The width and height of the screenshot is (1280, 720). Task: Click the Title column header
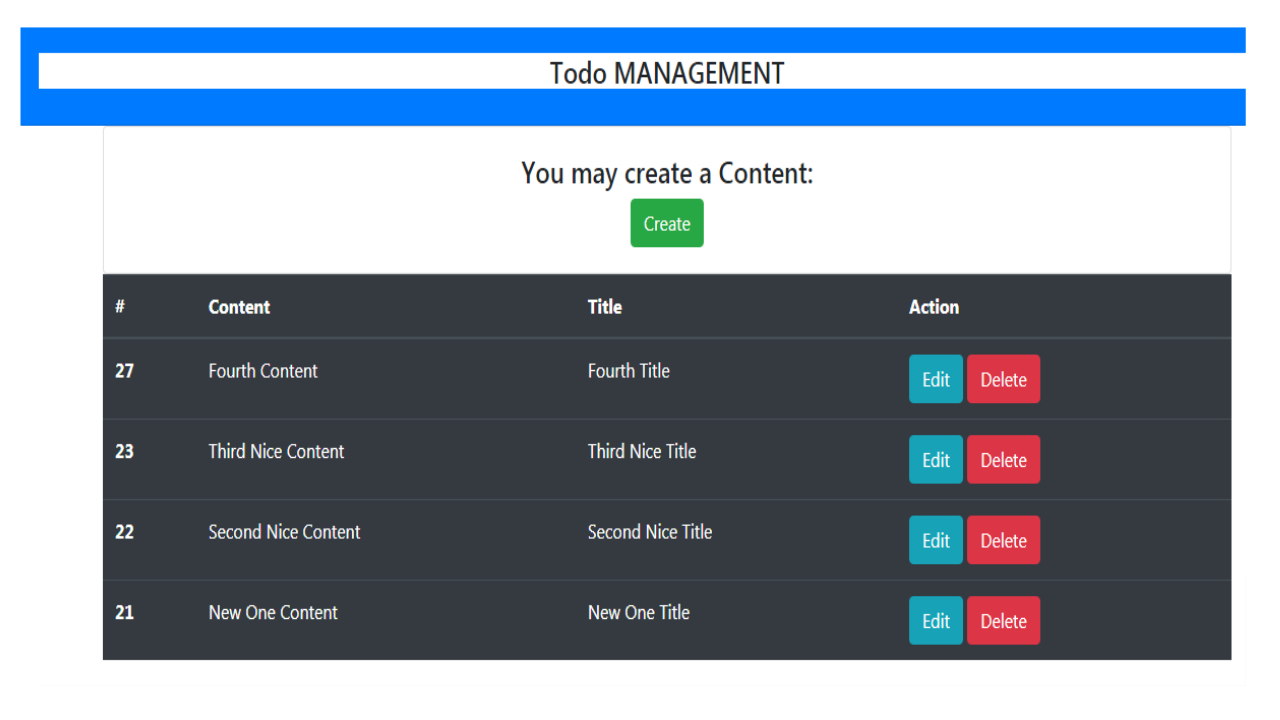605,307
